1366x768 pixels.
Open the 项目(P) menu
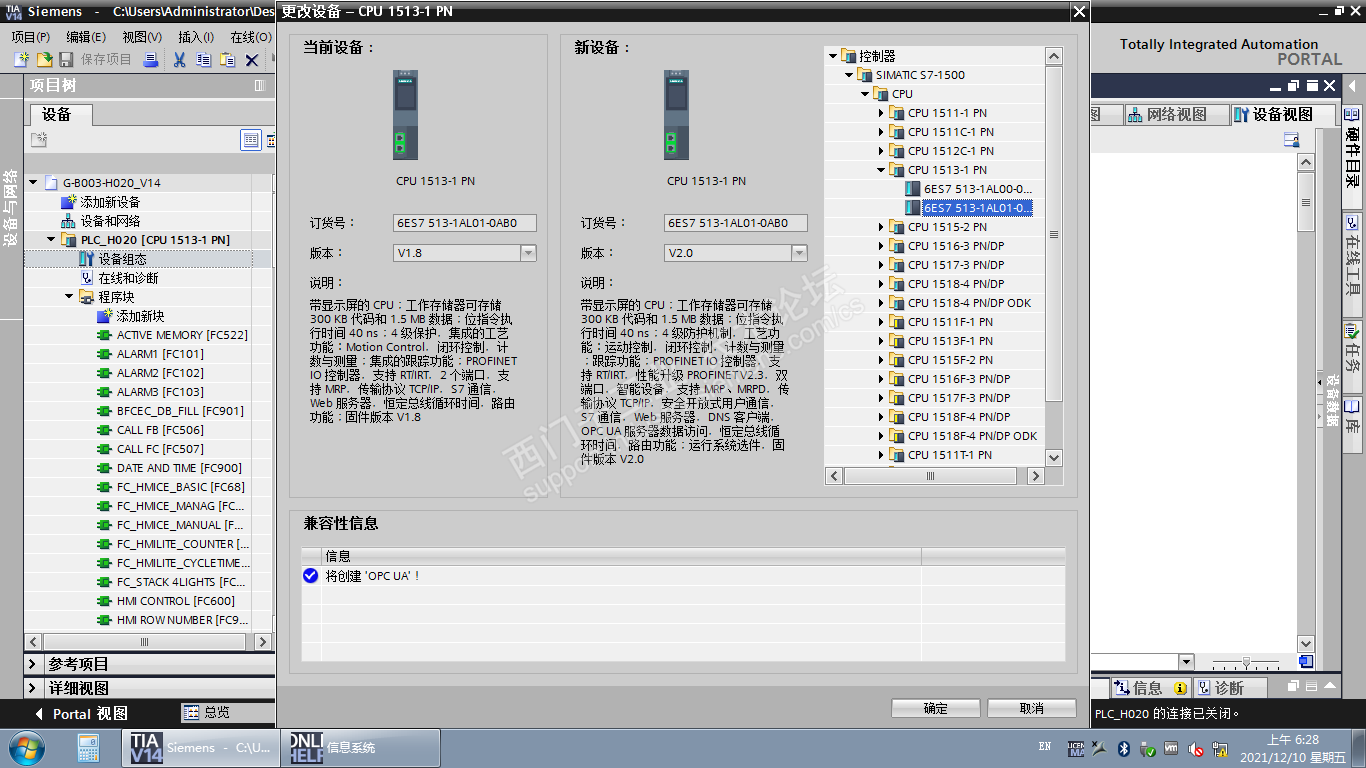31,37
